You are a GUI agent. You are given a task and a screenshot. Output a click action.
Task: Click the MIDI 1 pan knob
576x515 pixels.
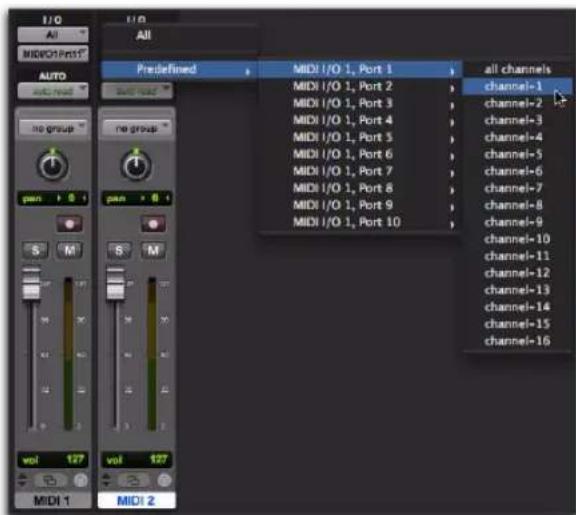click(x=53, y=166)
